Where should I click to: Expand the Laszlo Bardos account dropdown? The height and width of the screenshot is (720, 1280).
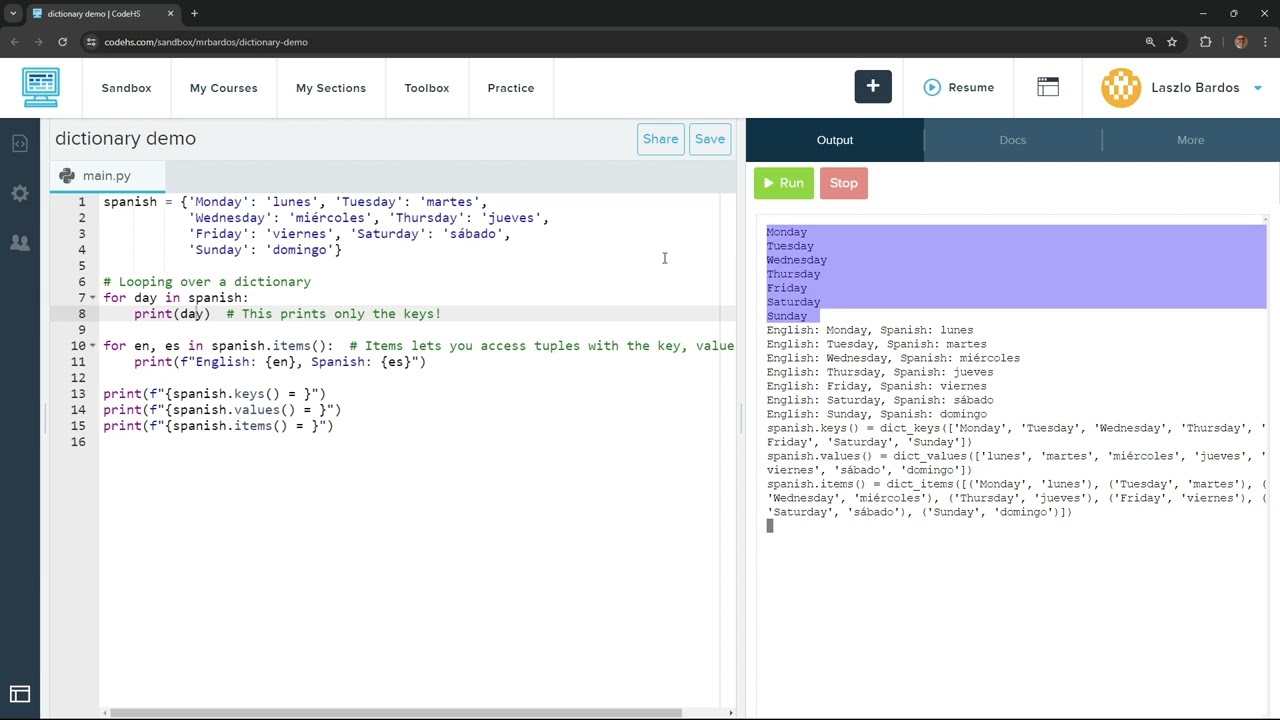[x=1258, y=88]
